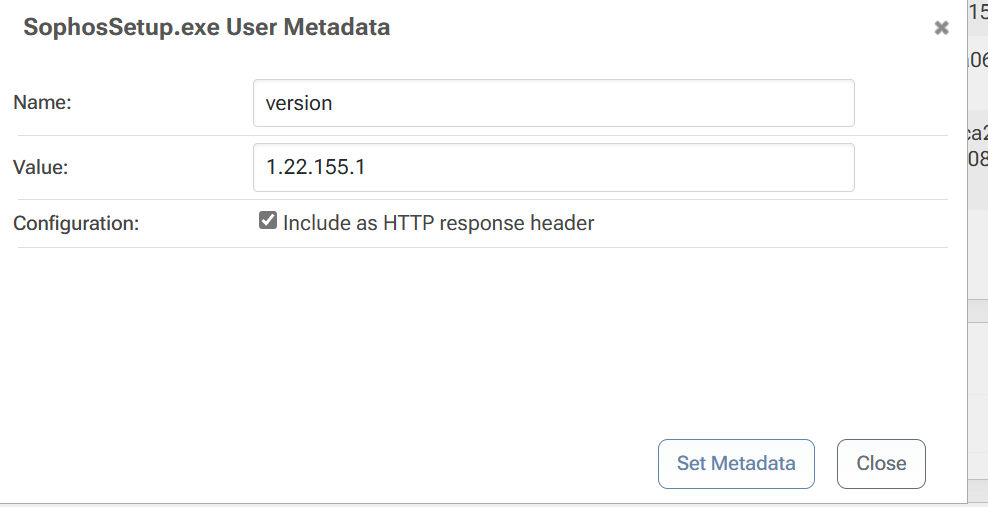Click the Close button in the dialog footer

881,464
